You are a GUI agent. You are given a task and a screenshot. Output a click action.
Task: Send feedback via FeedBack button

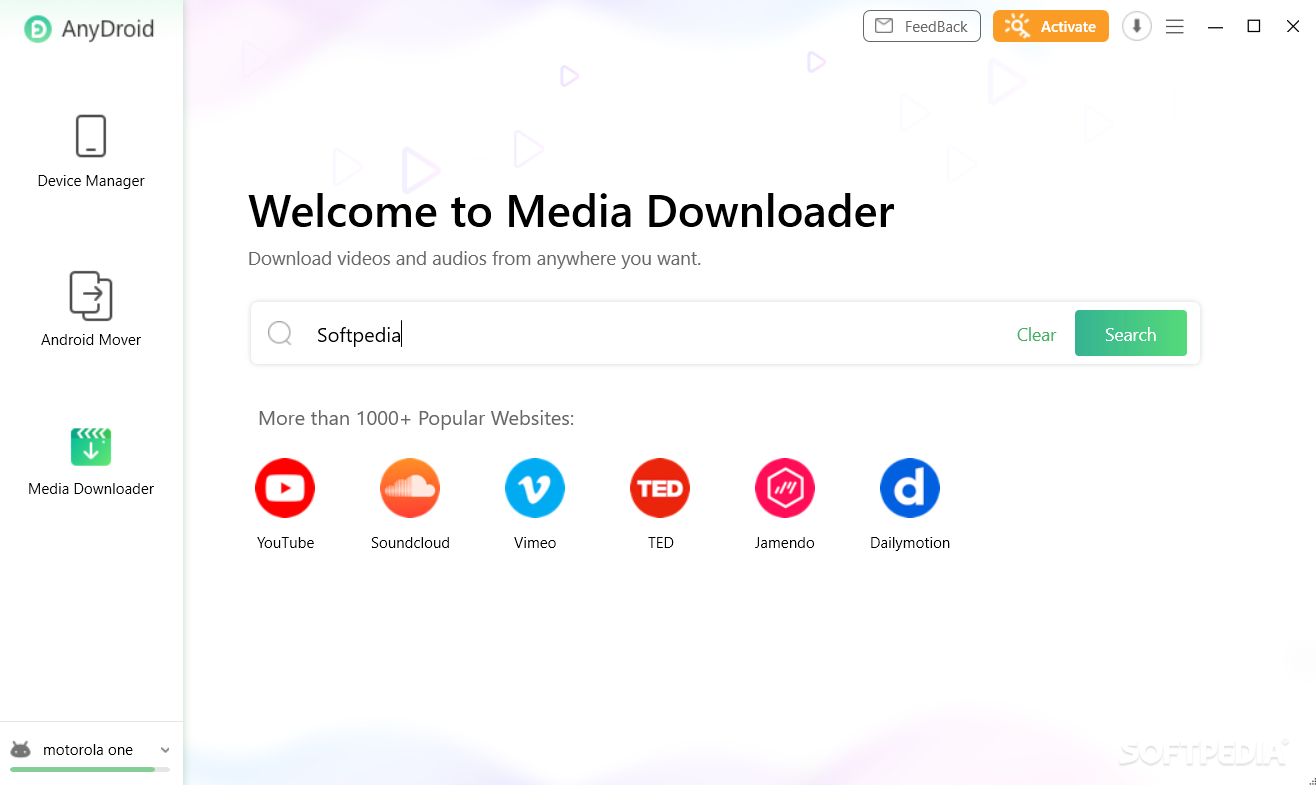coord(922,26)
